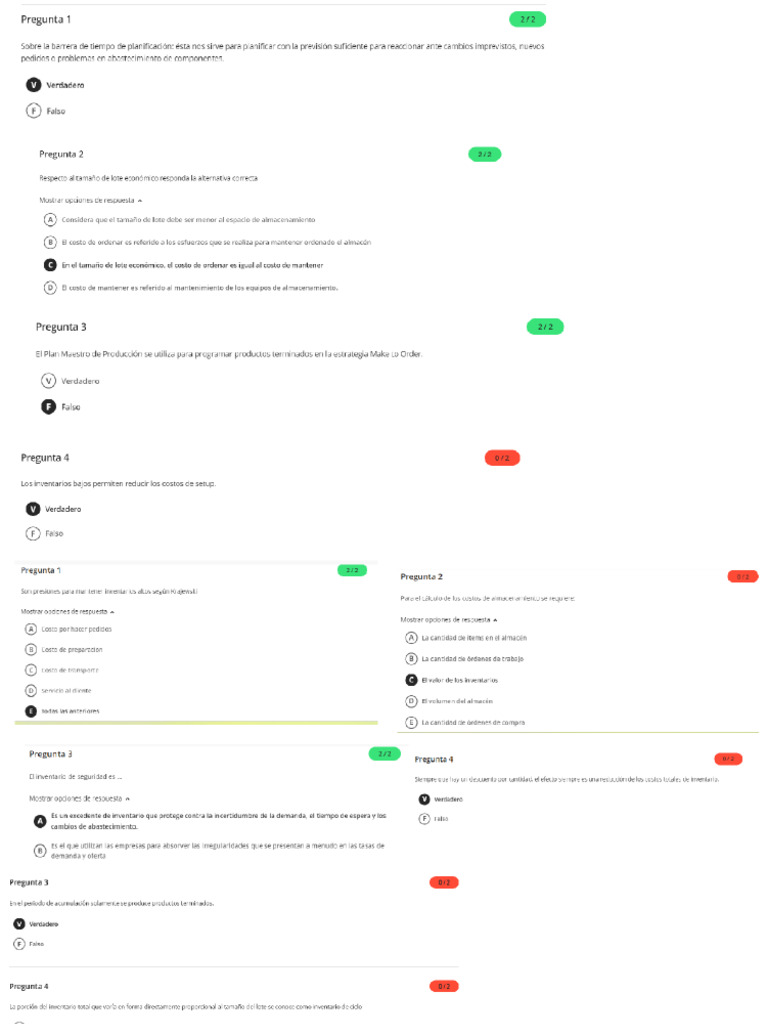The height and width of the screenshot is (1024, 768).
Task: Click the red 0/2 badge on the accumulation period question
Action: 444,883
